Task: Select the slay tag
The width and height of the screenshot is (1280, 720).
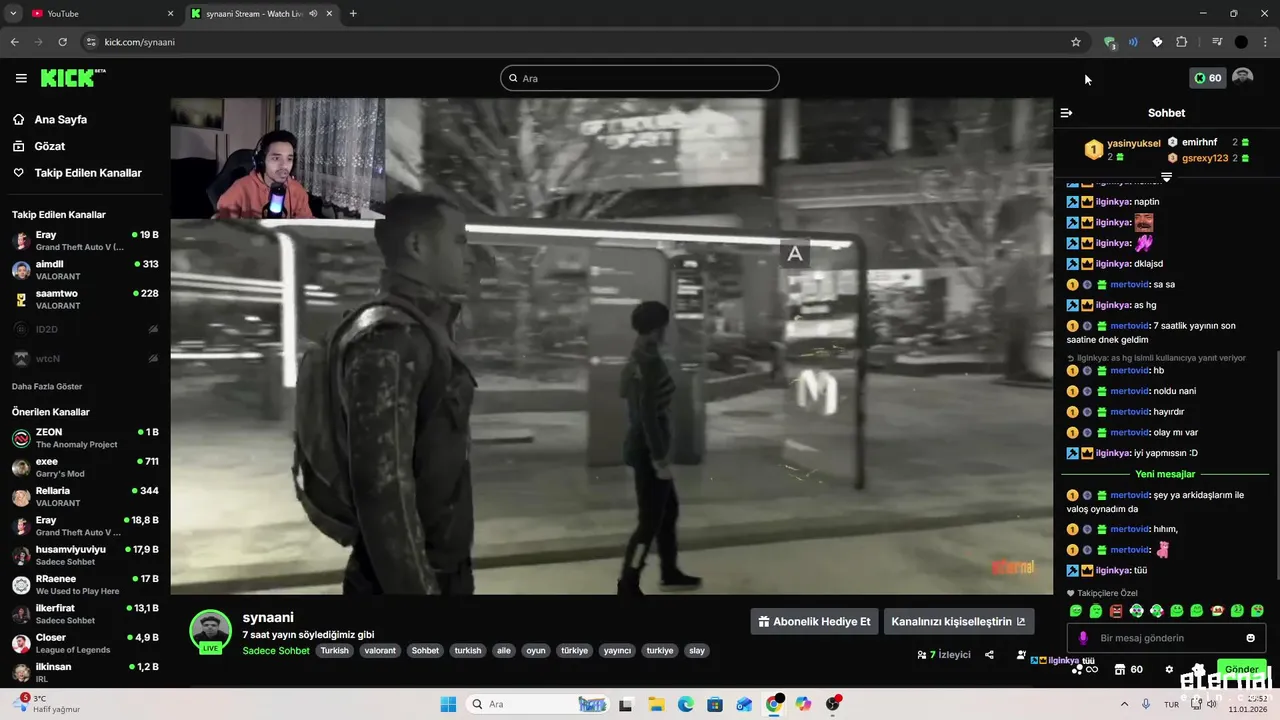Action: pyautogui.click(x=697, y=651)
